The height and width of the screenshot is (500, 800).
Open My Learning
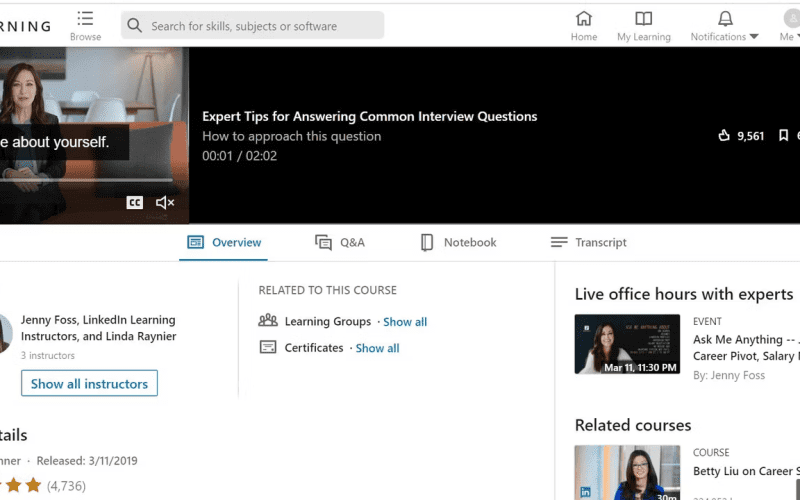pyautogui.click(x=643, y=26)
